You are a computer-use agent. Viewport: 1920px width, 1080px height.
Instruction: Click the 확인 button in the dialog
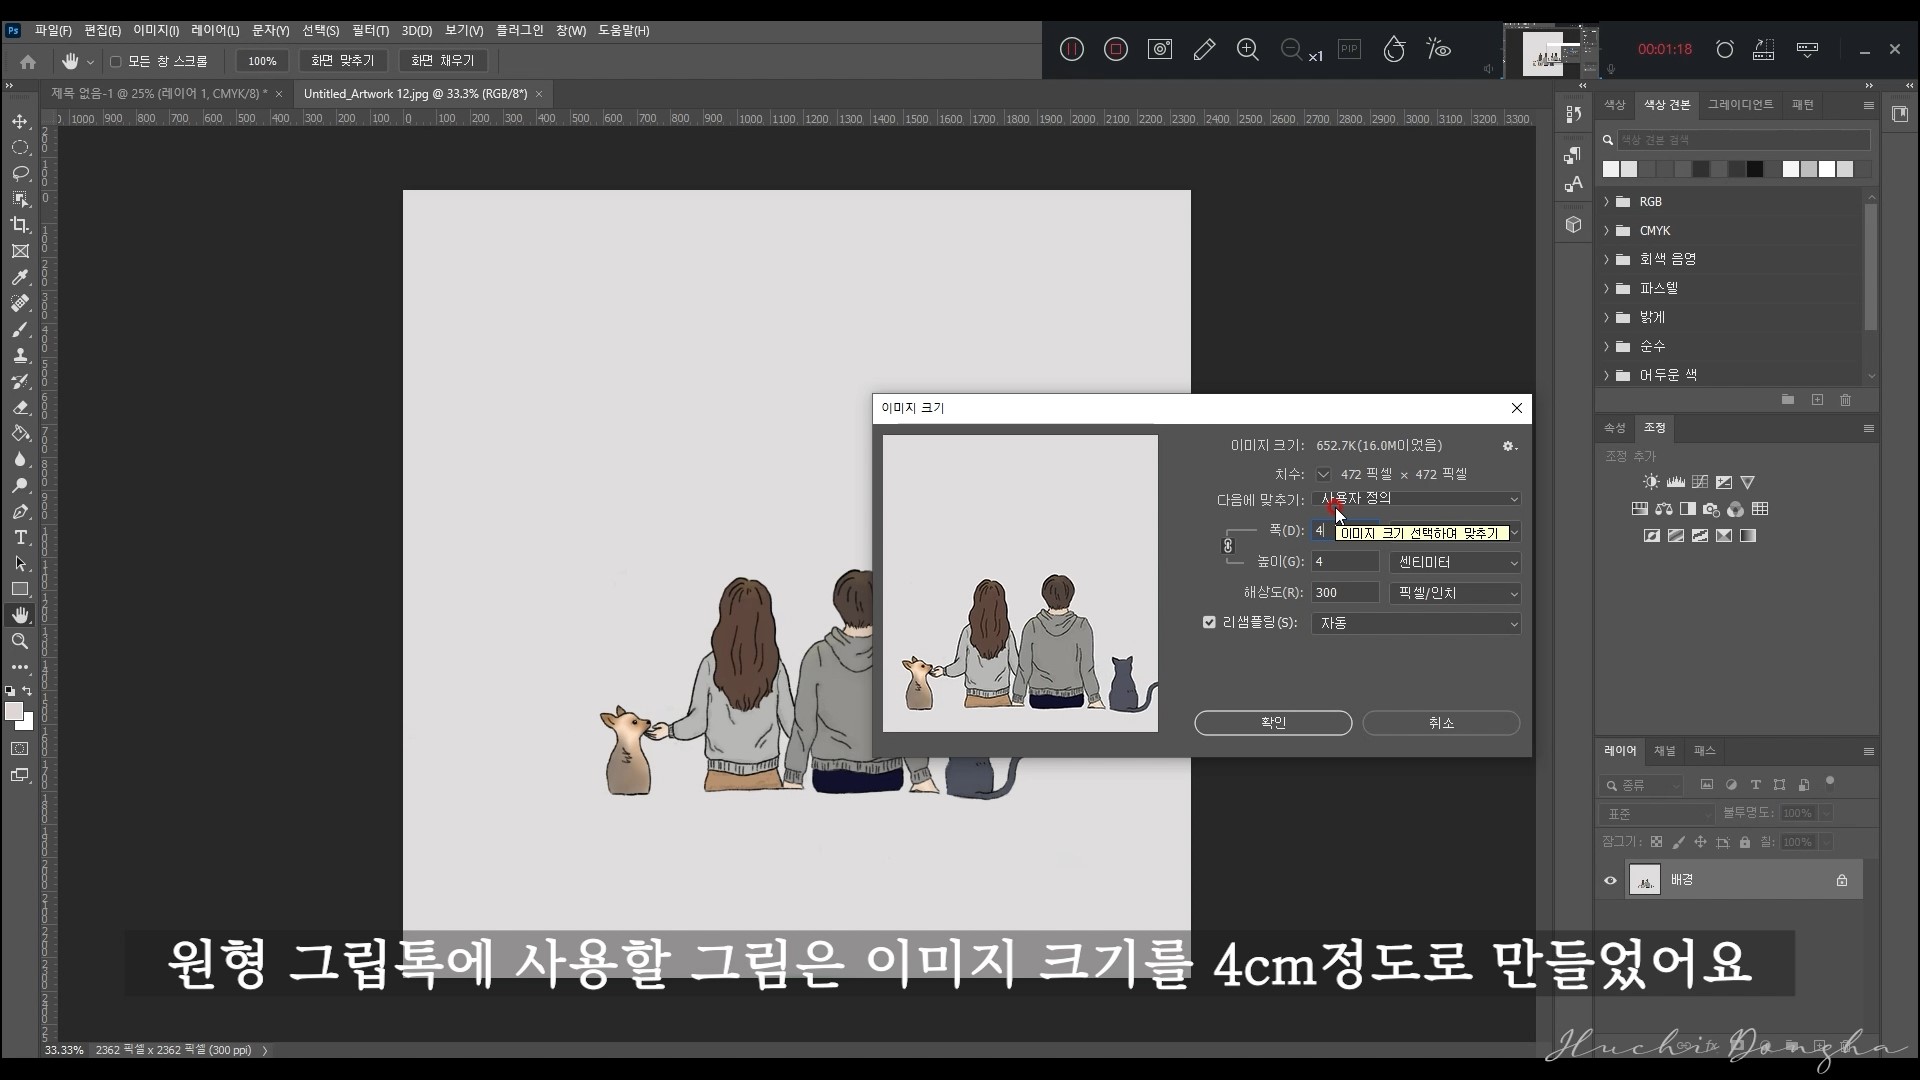point(1272,723)
